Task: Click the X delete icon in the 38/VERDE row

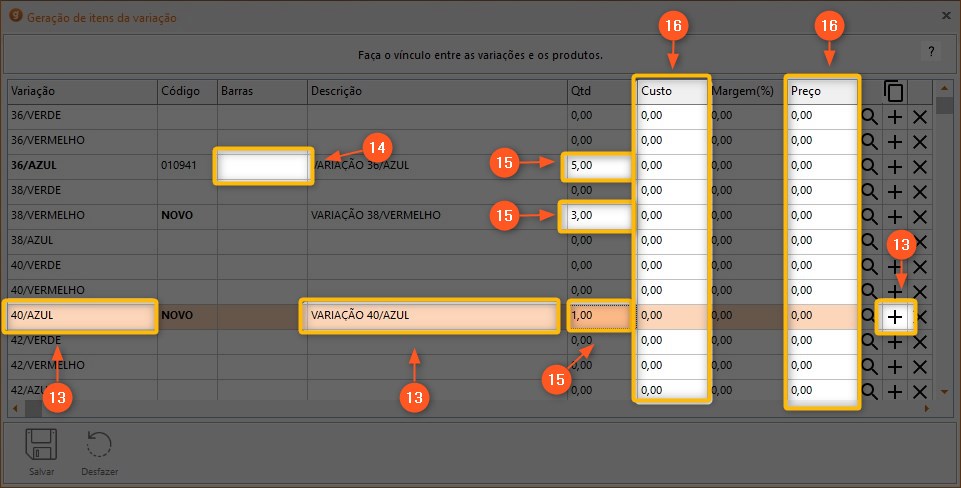Action: tap(919, 191)
